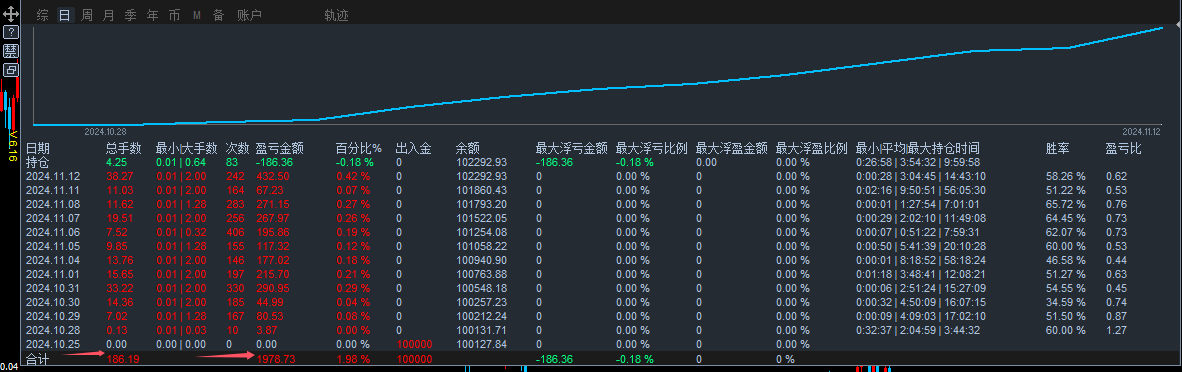Viewport: 1182px width, 372px height.
Task: Open the question mark help icon
Action: click(11, 32)
